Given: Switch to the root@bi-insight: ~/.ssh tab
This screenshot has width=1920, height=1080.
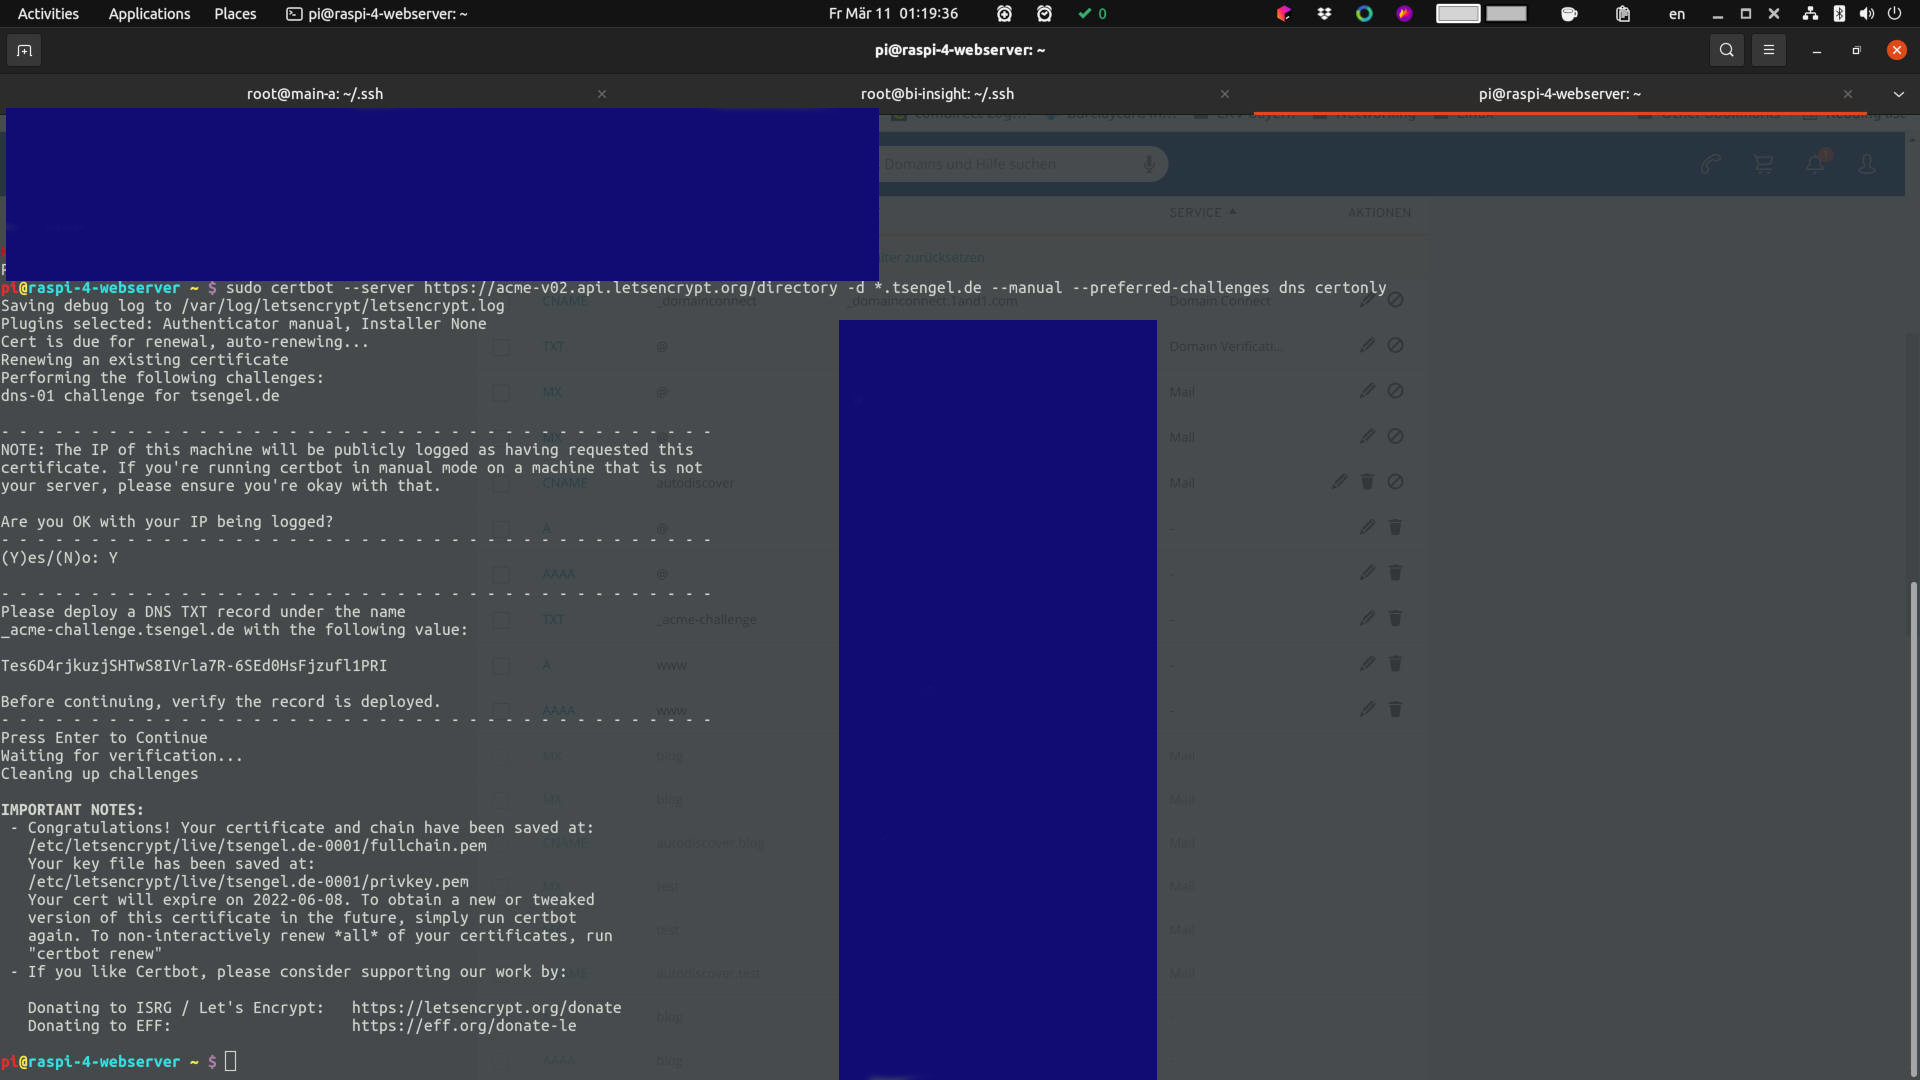Looking at the screenshot, I should tap(937, 94).
